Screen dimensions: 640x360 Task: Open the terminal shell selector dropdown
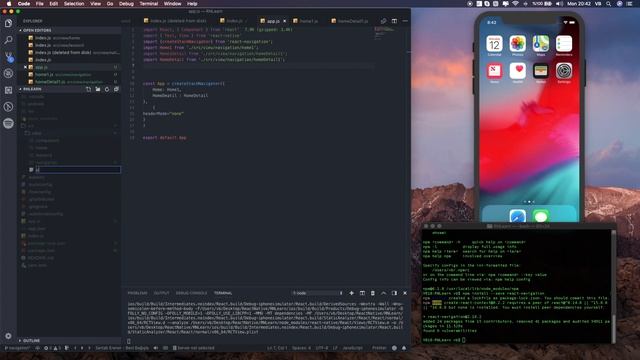click(318, 293)
